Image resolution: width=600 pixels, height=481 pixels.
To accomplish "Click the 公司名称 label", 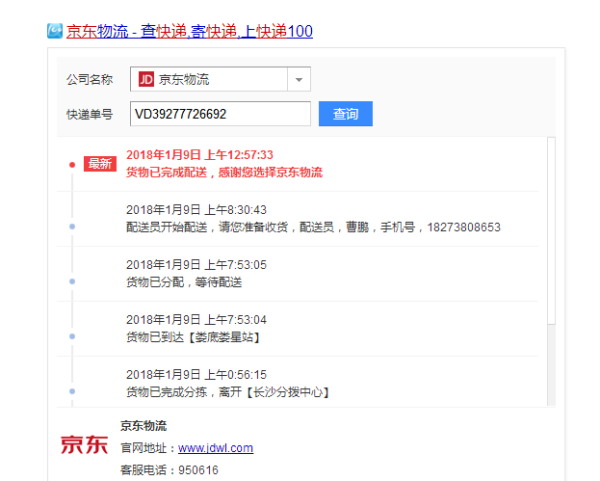I will 90,80.
